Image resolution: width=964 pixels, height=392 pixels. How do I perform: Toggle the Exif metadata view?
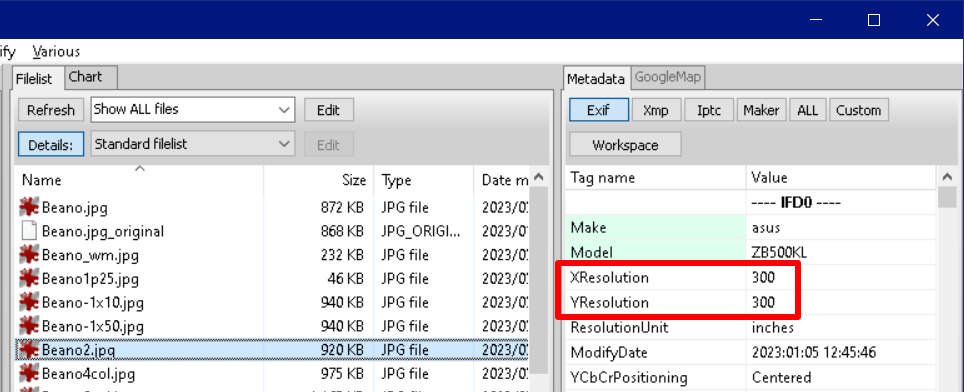(598, 110)
